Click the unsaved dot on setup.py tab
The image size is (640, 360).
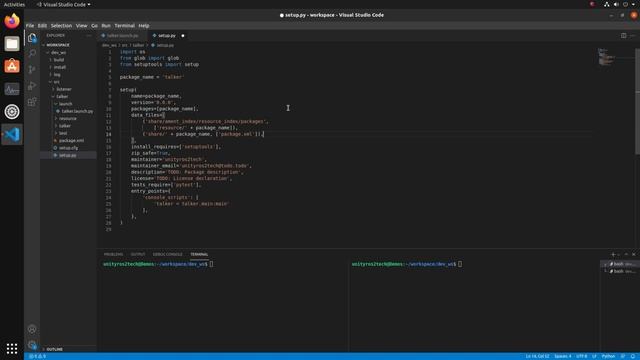183,36
